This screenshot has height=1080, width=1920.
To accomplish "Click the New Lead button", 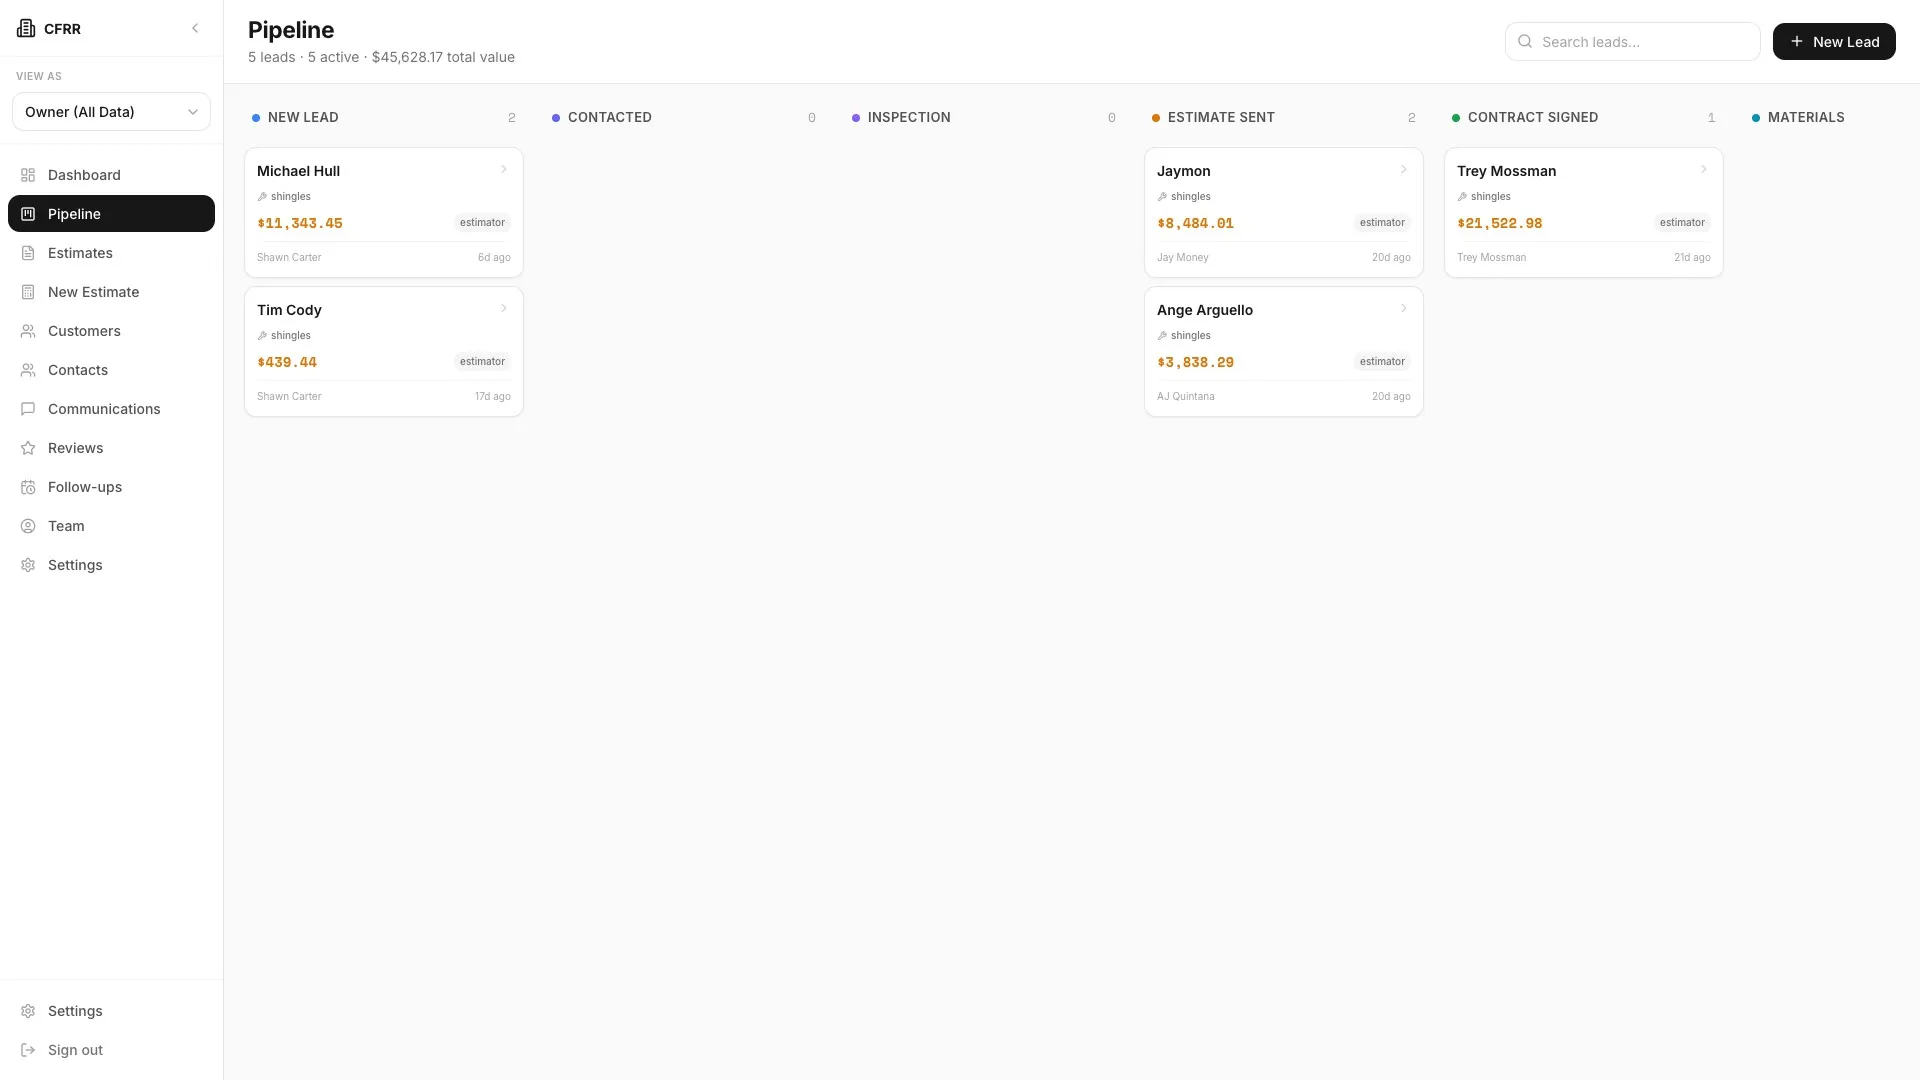I will (1834, 41).
